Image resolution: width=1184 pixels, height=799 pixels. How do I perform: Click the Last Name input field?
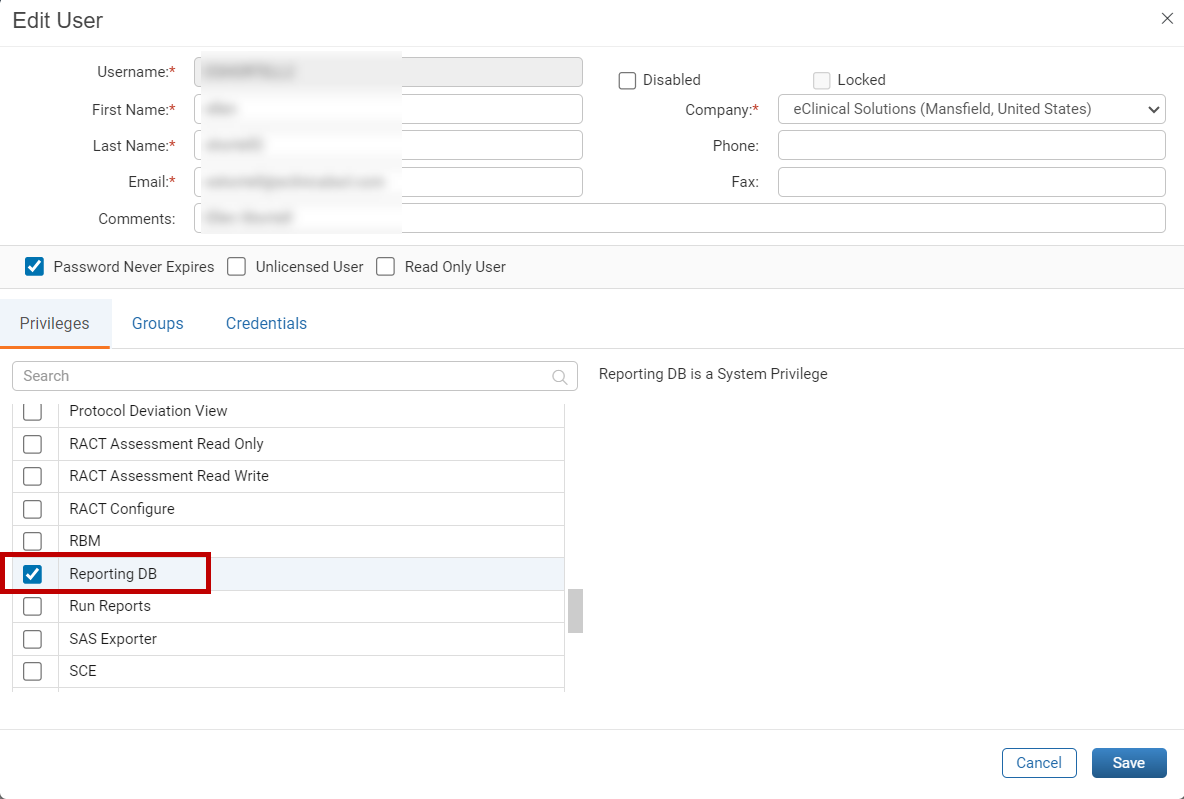point(388,145)
